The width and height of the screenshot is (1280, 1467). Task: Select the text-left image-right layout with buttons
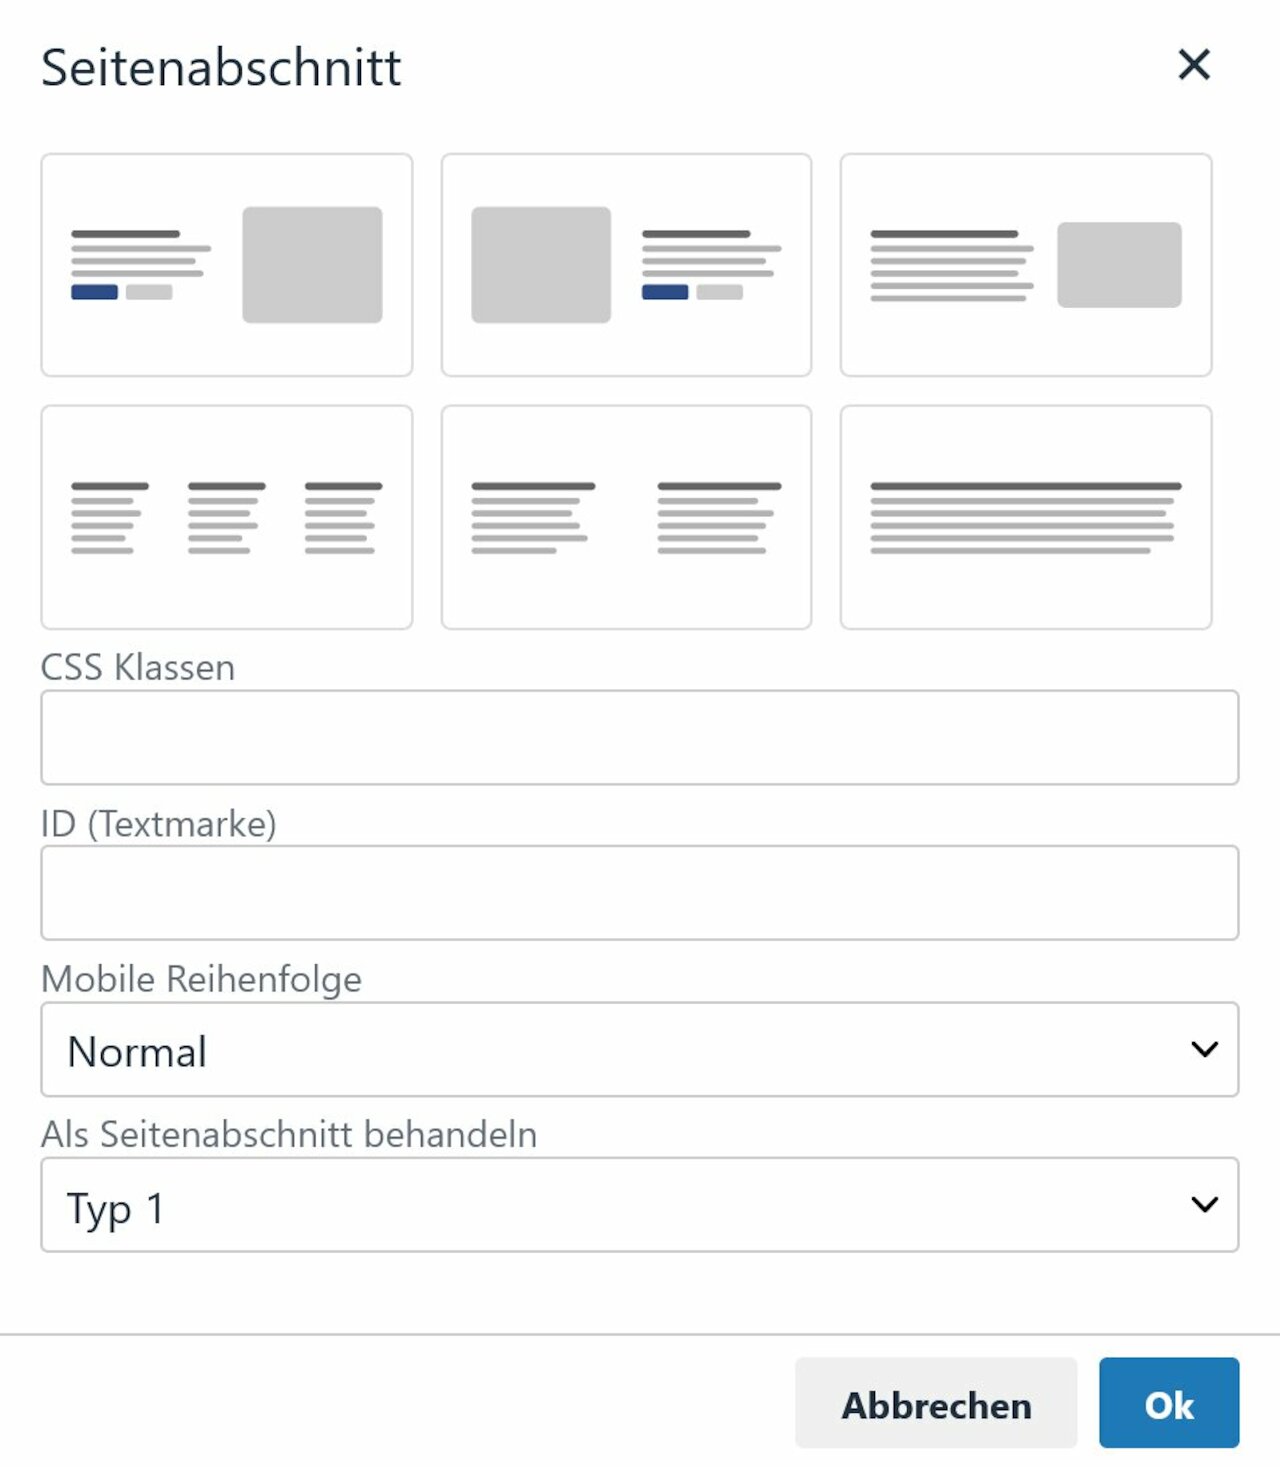(226, 265)
